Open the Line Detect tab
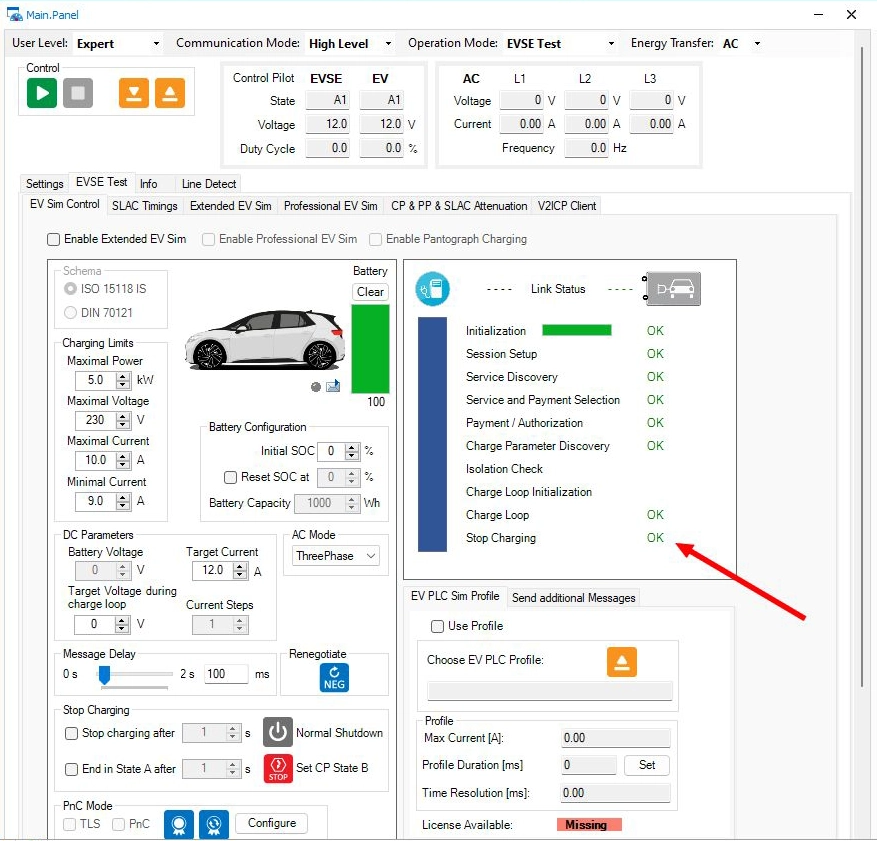 point(209,184)
